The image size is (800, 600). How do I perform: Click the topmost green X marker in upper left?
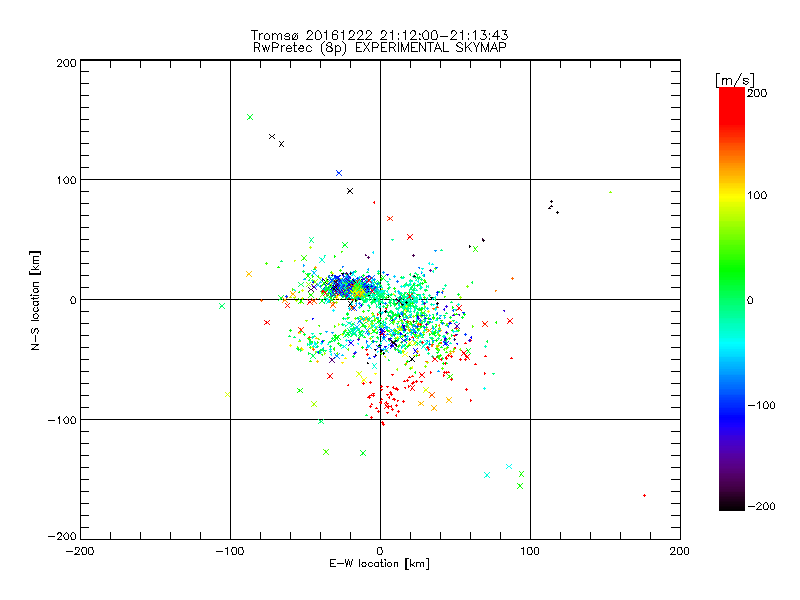click(250, 117)
